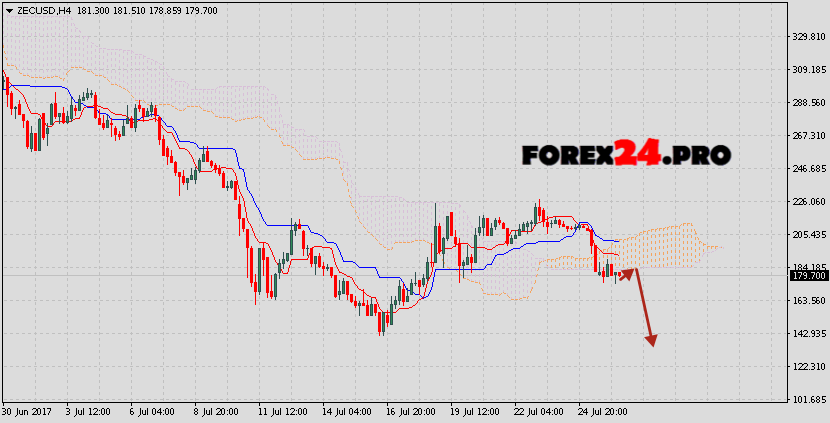Select the current price tag 179.700
Image resolution: width=830 pixels, height=423 pixels.
808,275
